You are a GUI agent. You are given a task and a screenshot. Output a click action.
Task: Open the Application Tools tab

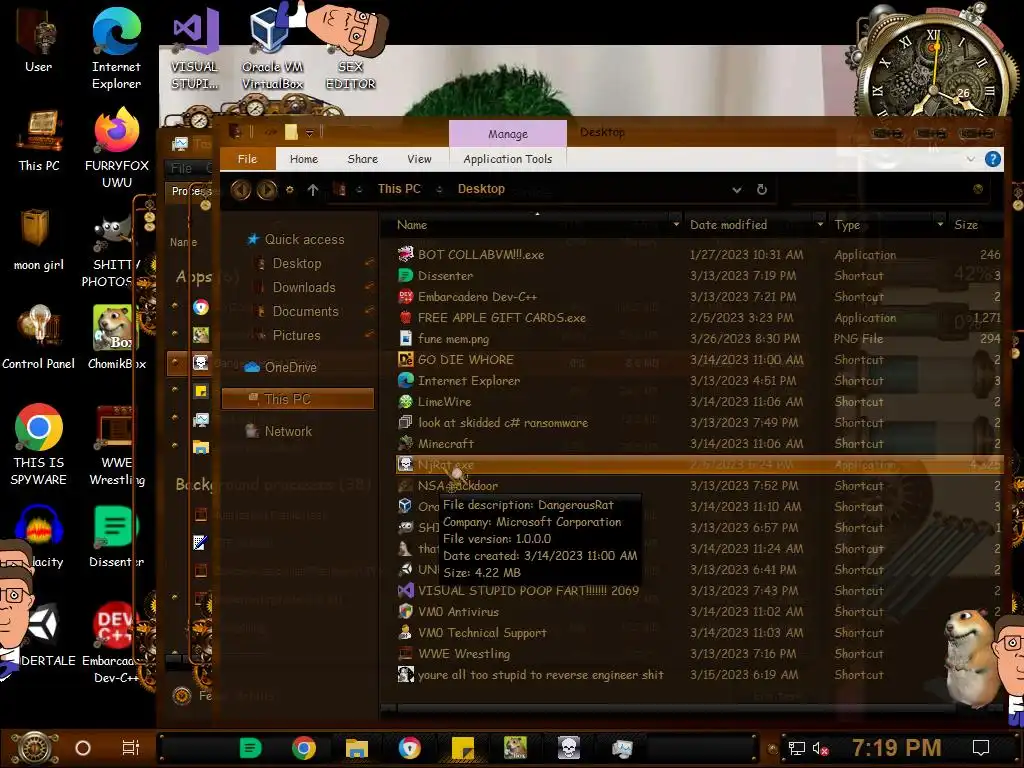point(507,159)
